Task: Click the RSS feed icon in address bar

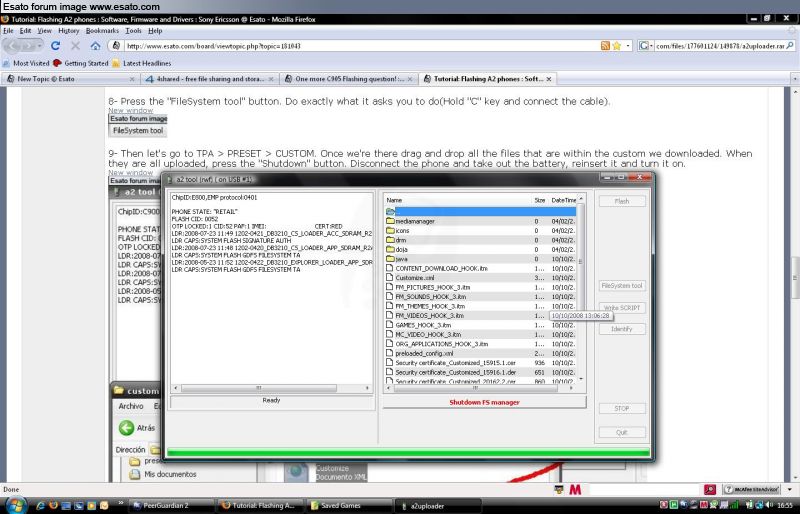Action: click(x=605, y=46)
